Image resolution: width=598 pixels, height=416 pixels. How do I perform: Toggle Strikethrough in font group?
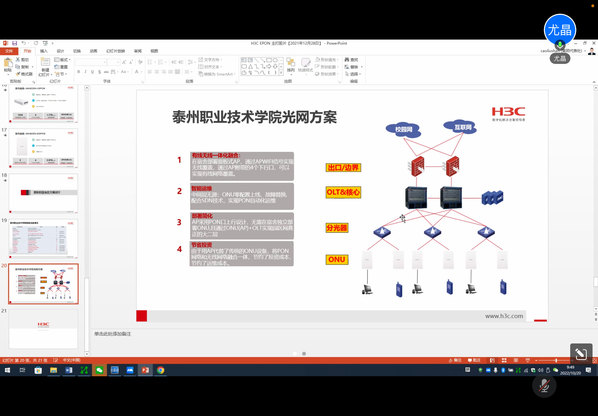pyautogui.click(x=106, y=72)
